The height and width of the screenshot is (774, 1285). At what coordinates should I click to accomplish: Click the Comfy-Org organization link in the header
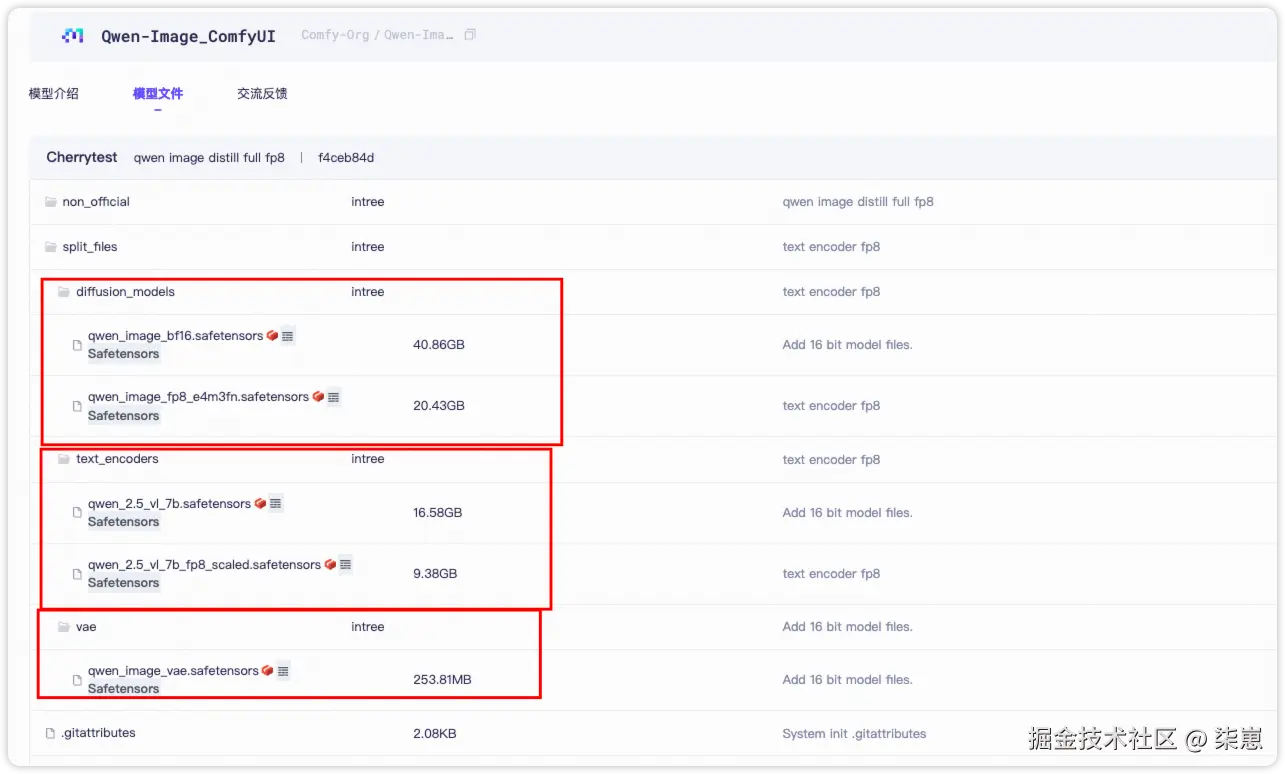tap(335, 35)
